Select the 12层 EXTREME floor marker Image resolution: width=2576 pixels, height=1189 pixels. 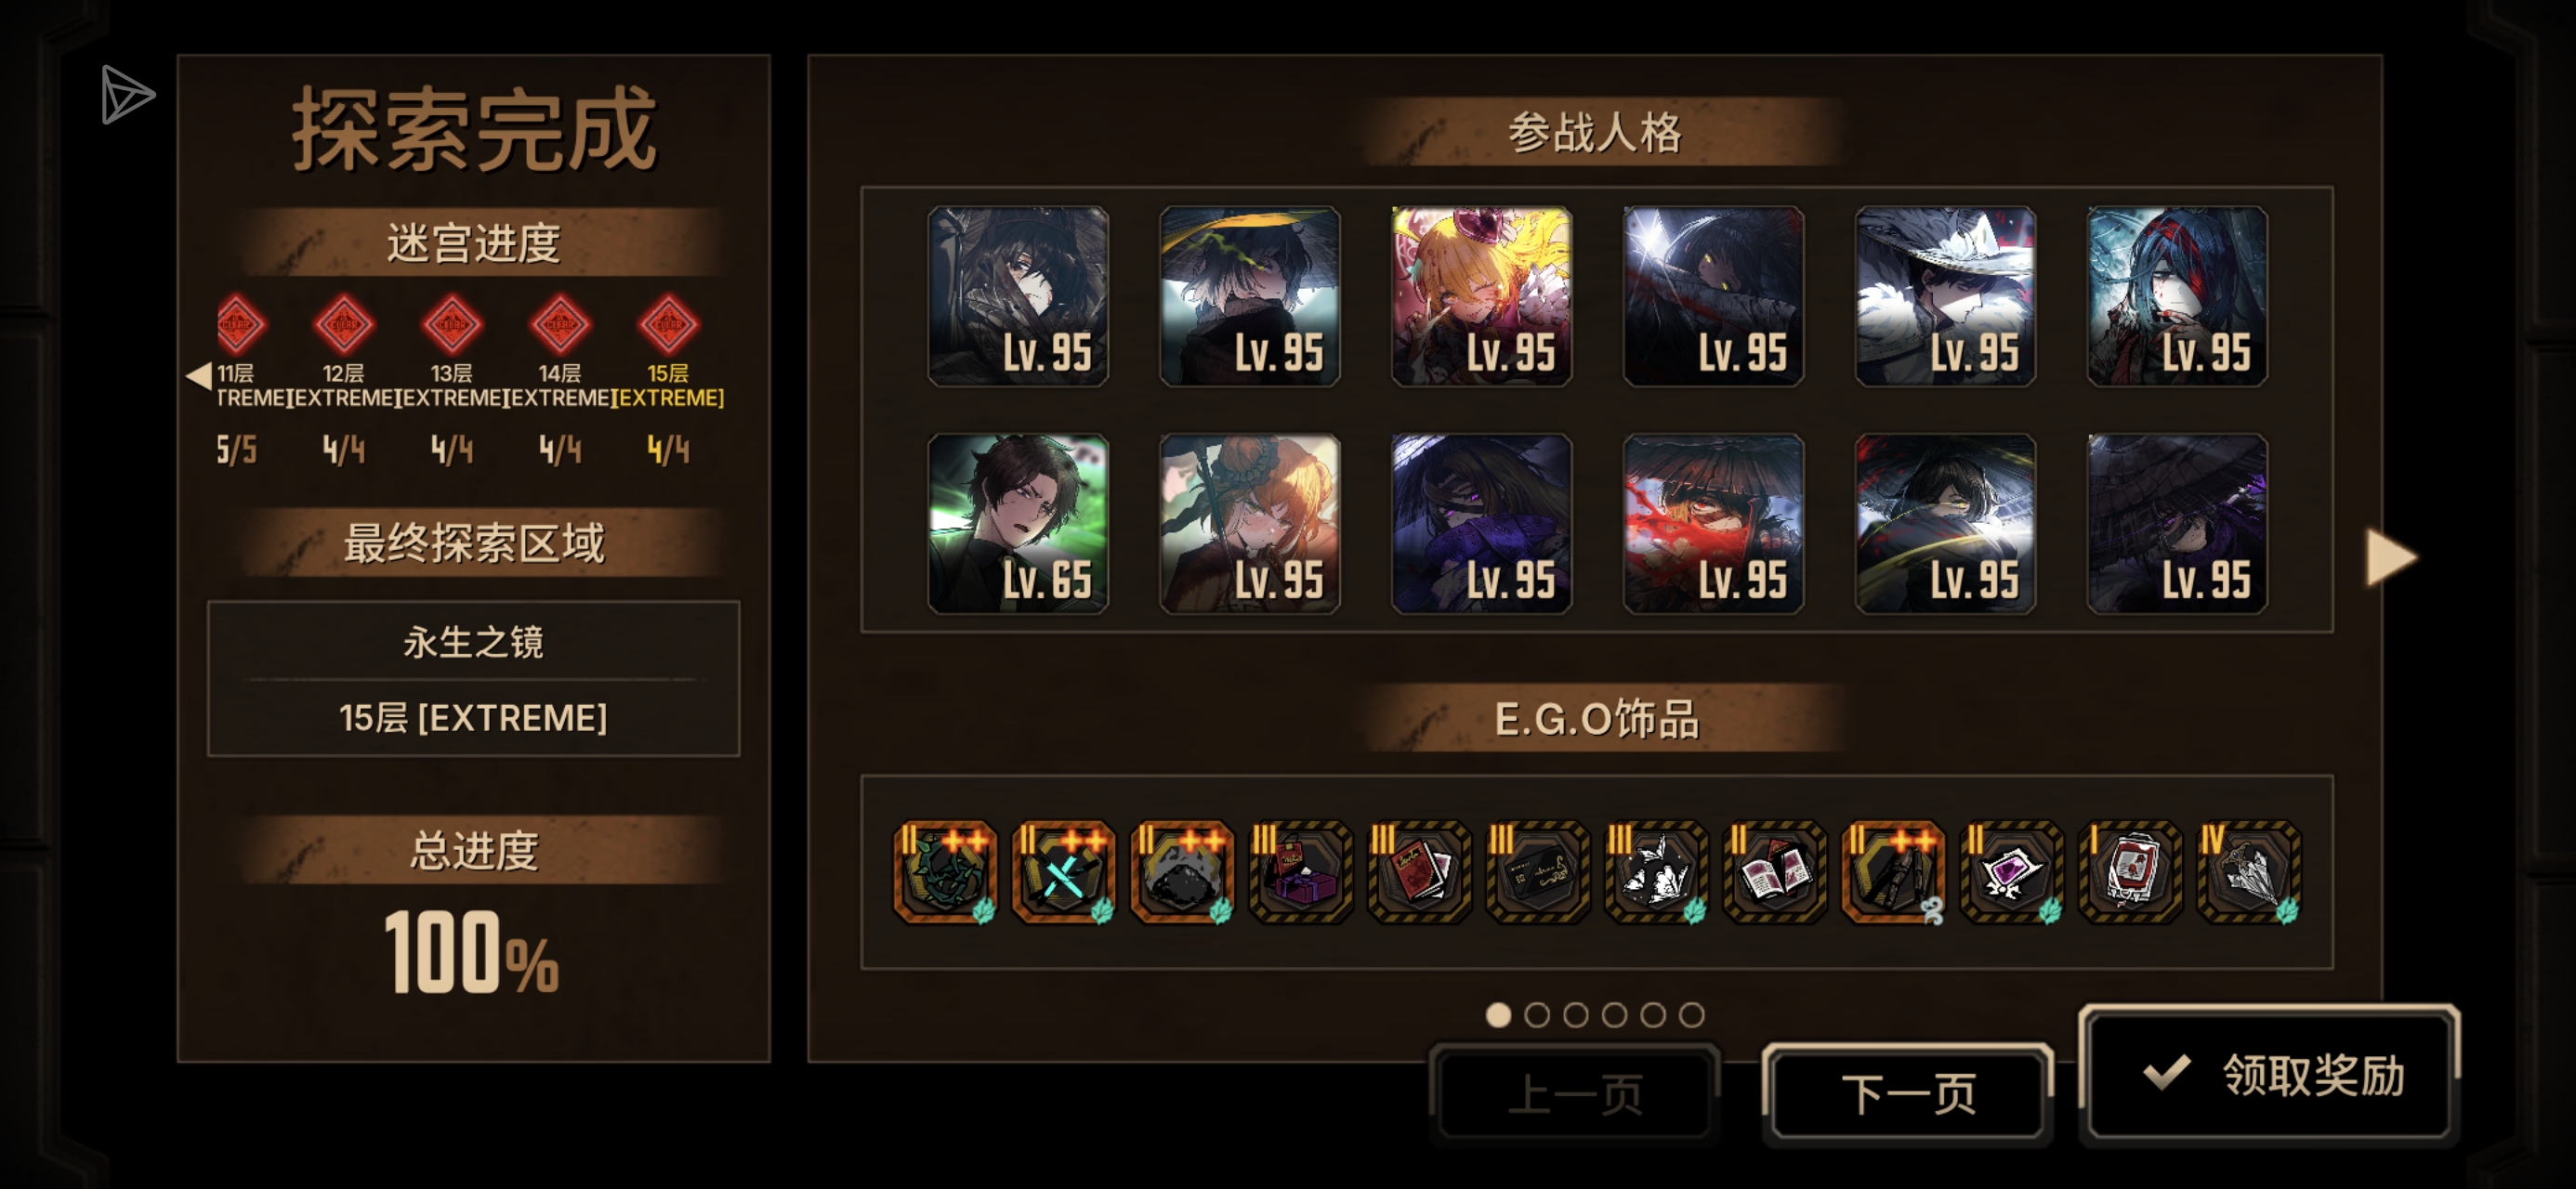coord(344,324)
